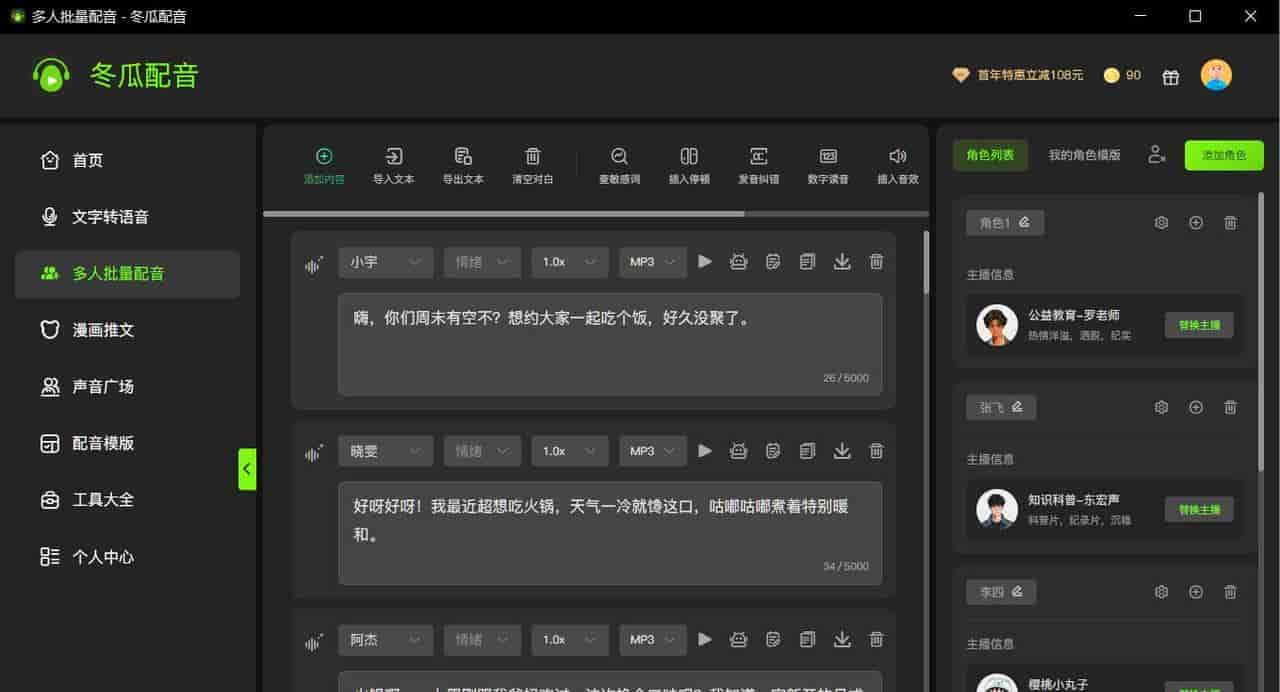Open the 小宇 speaker dropdown
Viewport: 1280px width, 692px height.
click(386, 261)
